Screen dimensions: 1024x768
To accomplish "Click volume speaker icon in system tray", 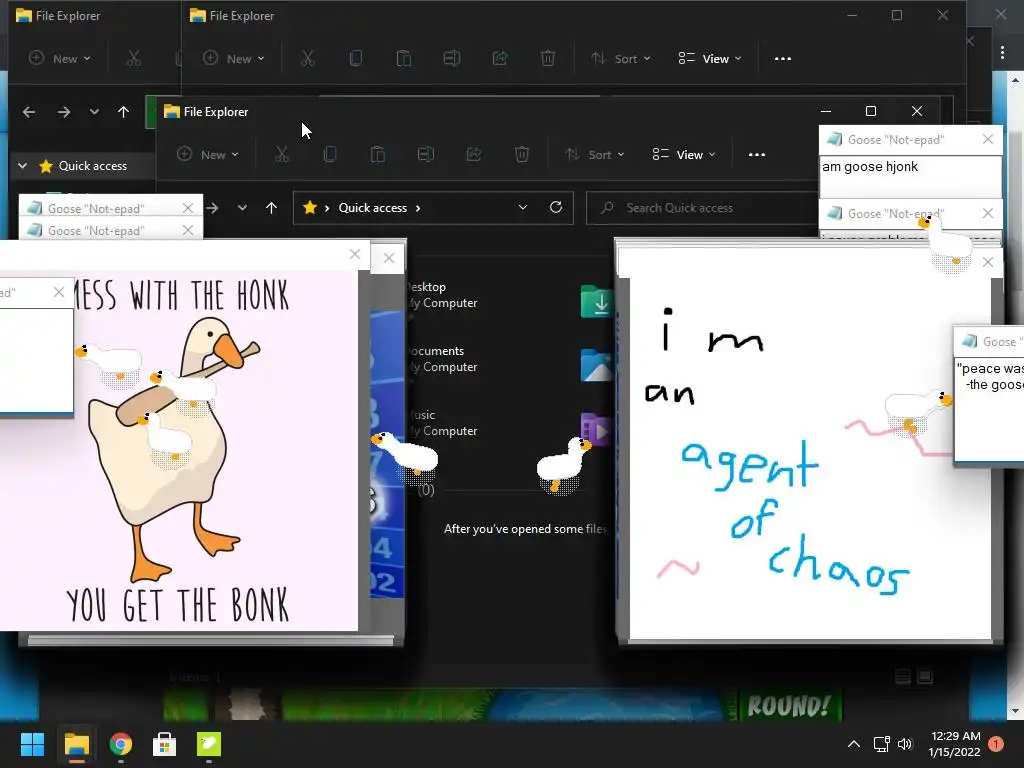I will 905,744.
